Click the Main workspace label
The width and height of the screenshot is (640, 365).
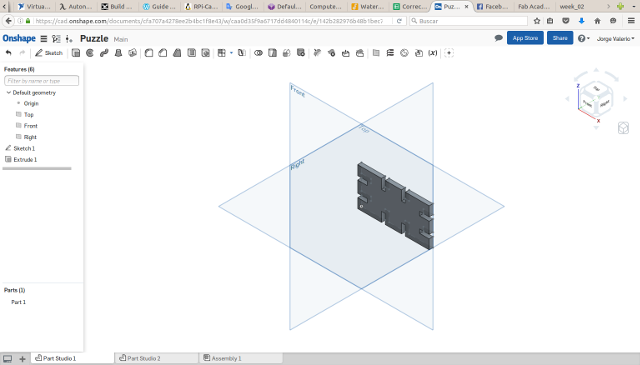(x=121, y=39)
